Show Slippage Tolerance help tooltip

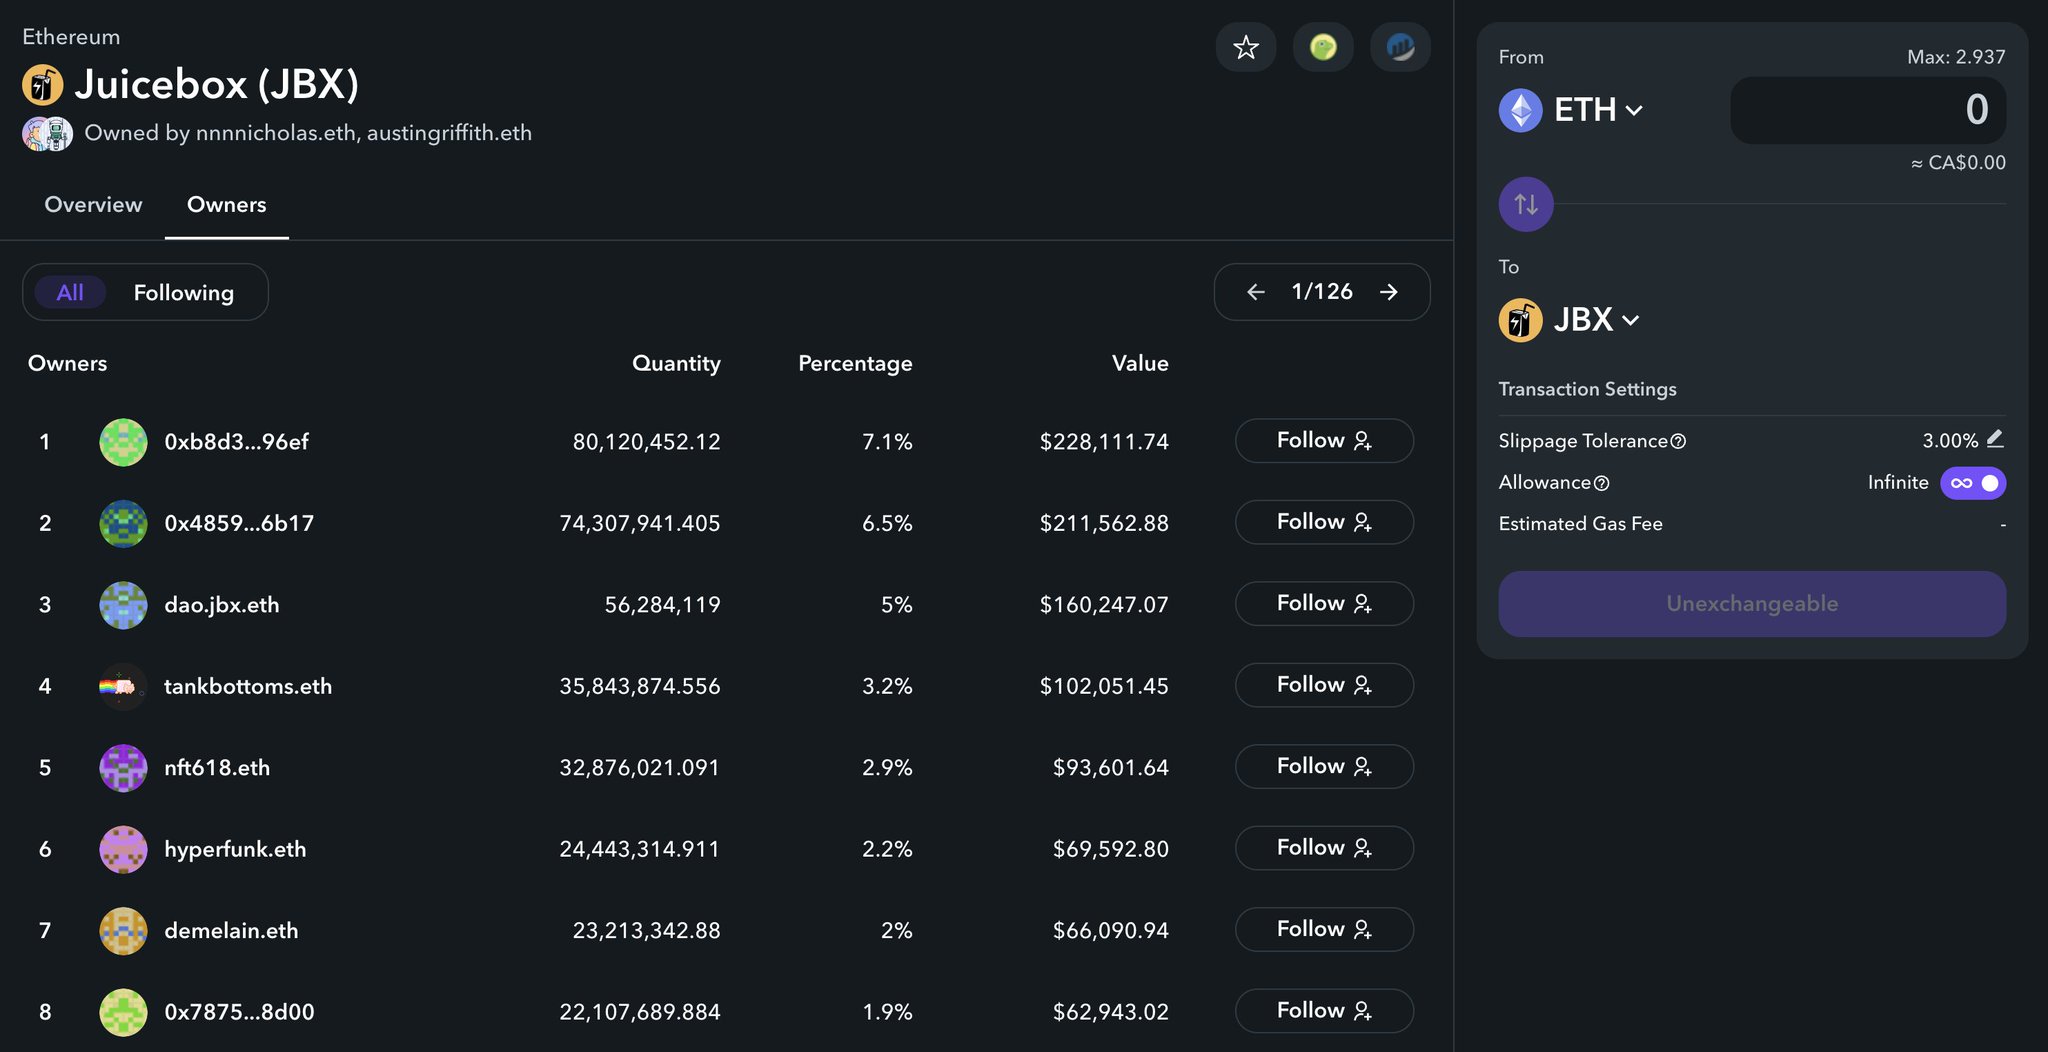1678,441
